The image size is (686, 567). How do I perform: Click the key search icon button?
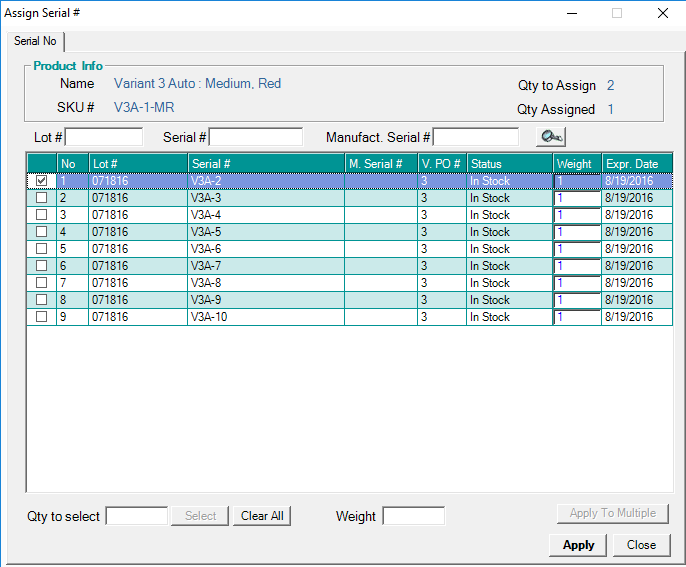tap(551, 137)
